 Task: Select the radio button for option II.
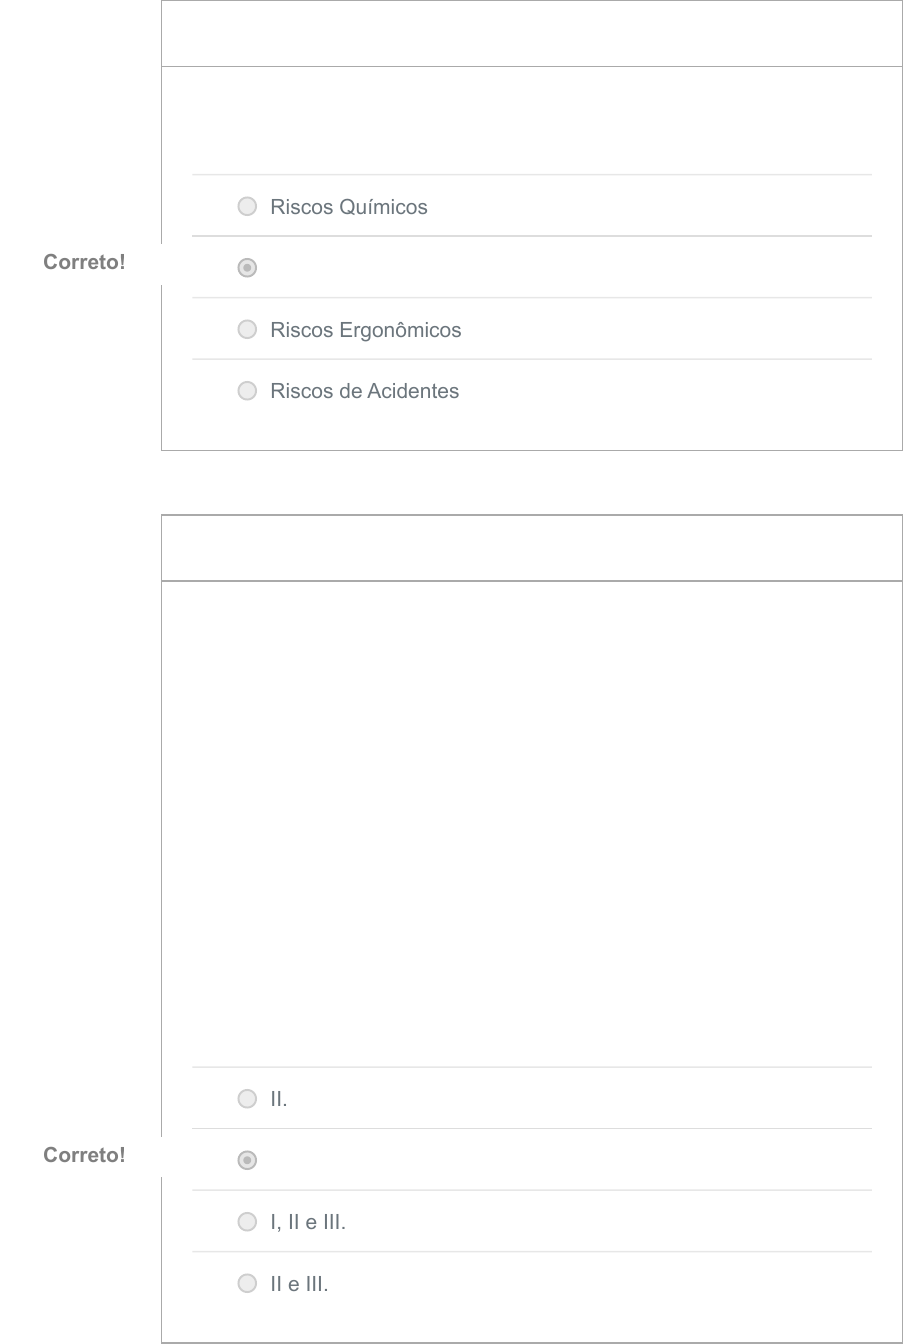(247, 1099)
